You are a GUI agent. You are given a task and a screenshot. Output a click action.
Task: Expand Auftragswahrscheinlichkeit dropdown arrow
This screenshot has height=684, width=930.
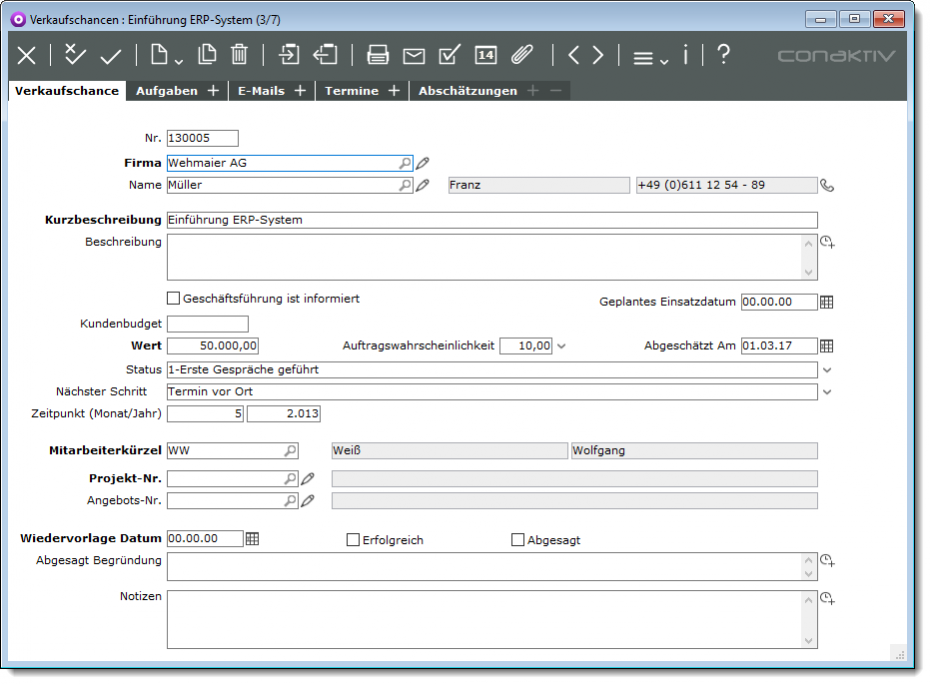[x=561, y=346]
